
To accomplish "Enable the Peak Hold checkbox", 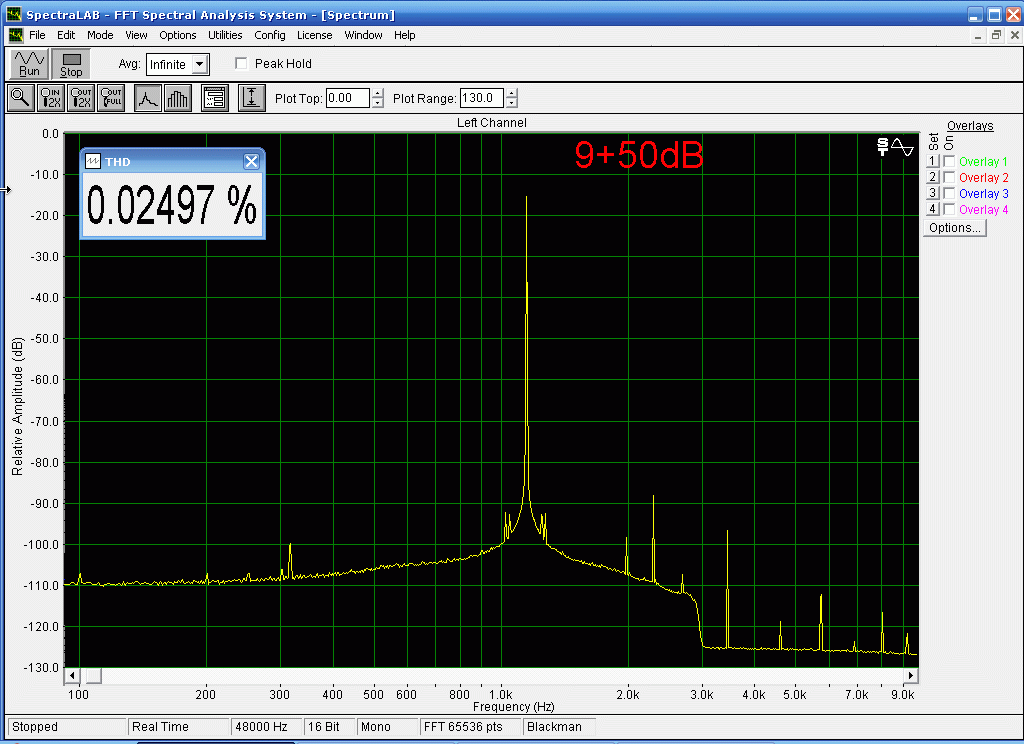I will pyautogui.click(x=241, y=64).
